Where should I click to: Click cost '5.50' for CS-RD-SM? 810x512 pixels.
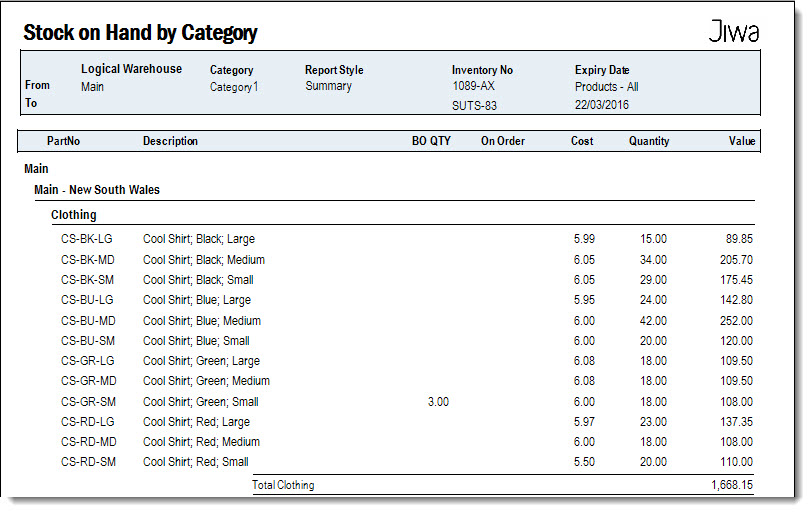[584, 462]
